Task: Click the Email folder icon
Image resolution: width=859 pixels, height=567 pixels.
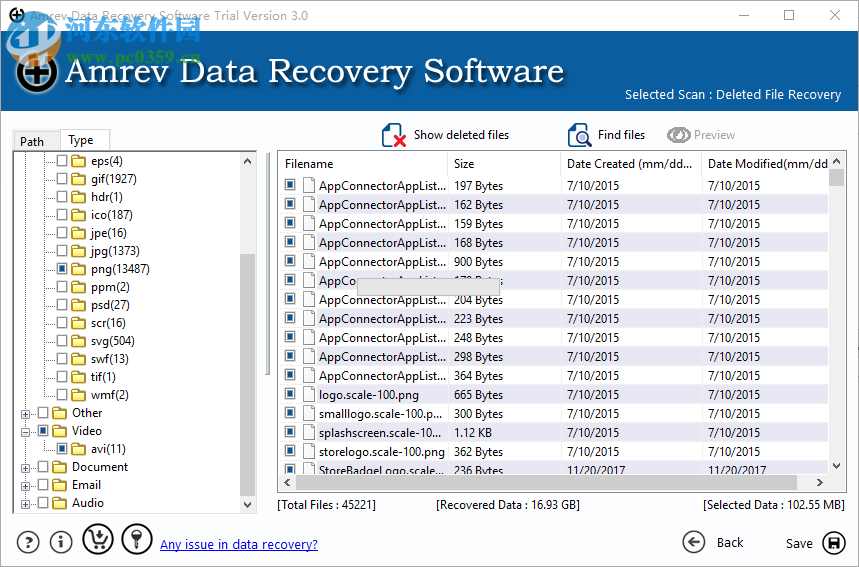Action: tap(60, 485)
